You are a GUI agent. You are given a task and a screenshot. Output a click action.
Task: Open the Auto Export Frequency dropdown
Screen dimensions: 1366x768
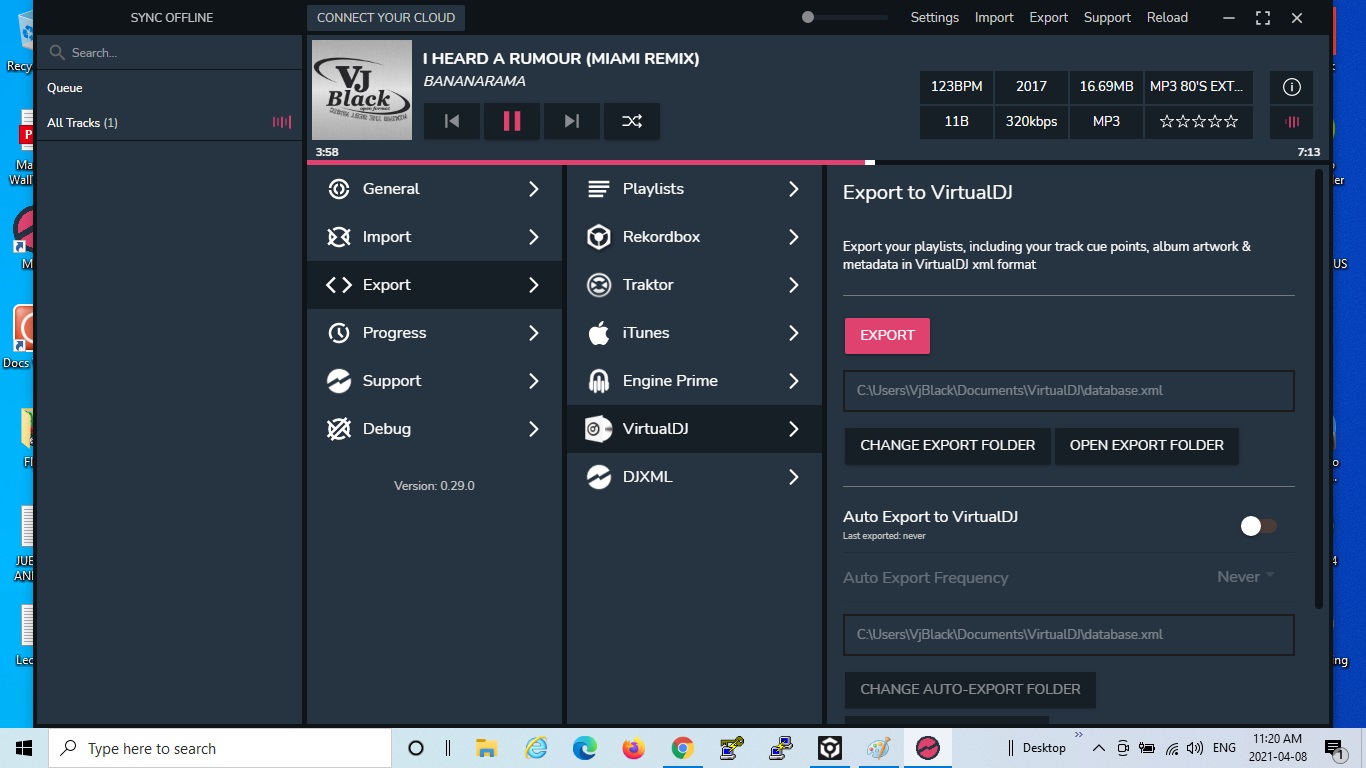point(1245,577)
